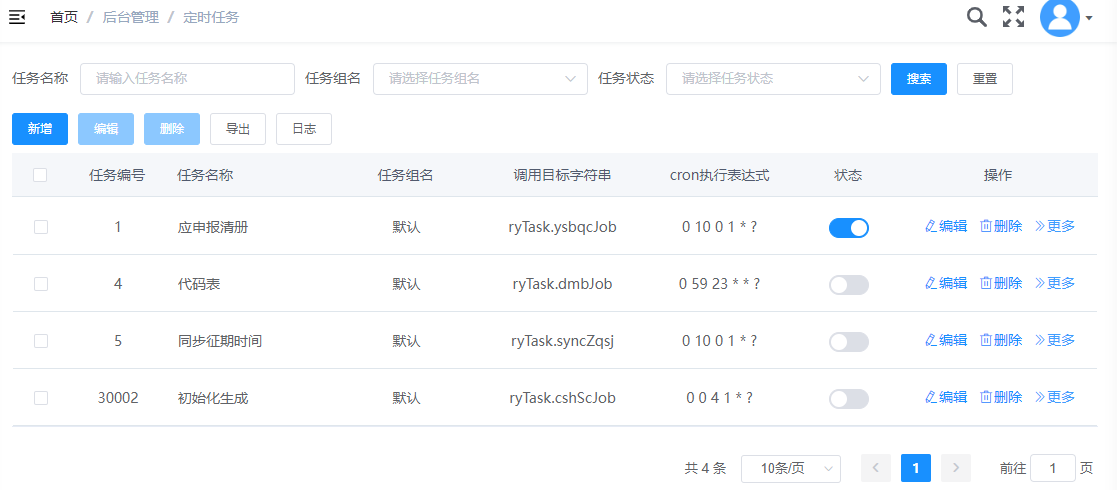
Task: Check the 代码表 row checkbox
Action: [41, 284]
